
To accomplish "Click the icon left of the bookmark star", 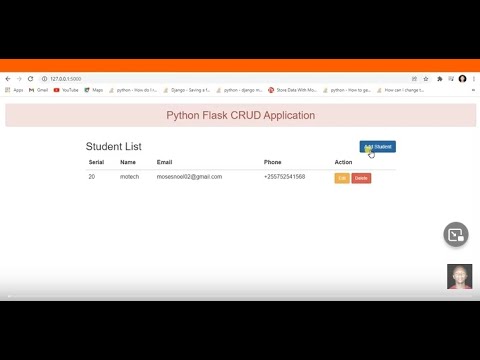I will [x=414, y=79].
